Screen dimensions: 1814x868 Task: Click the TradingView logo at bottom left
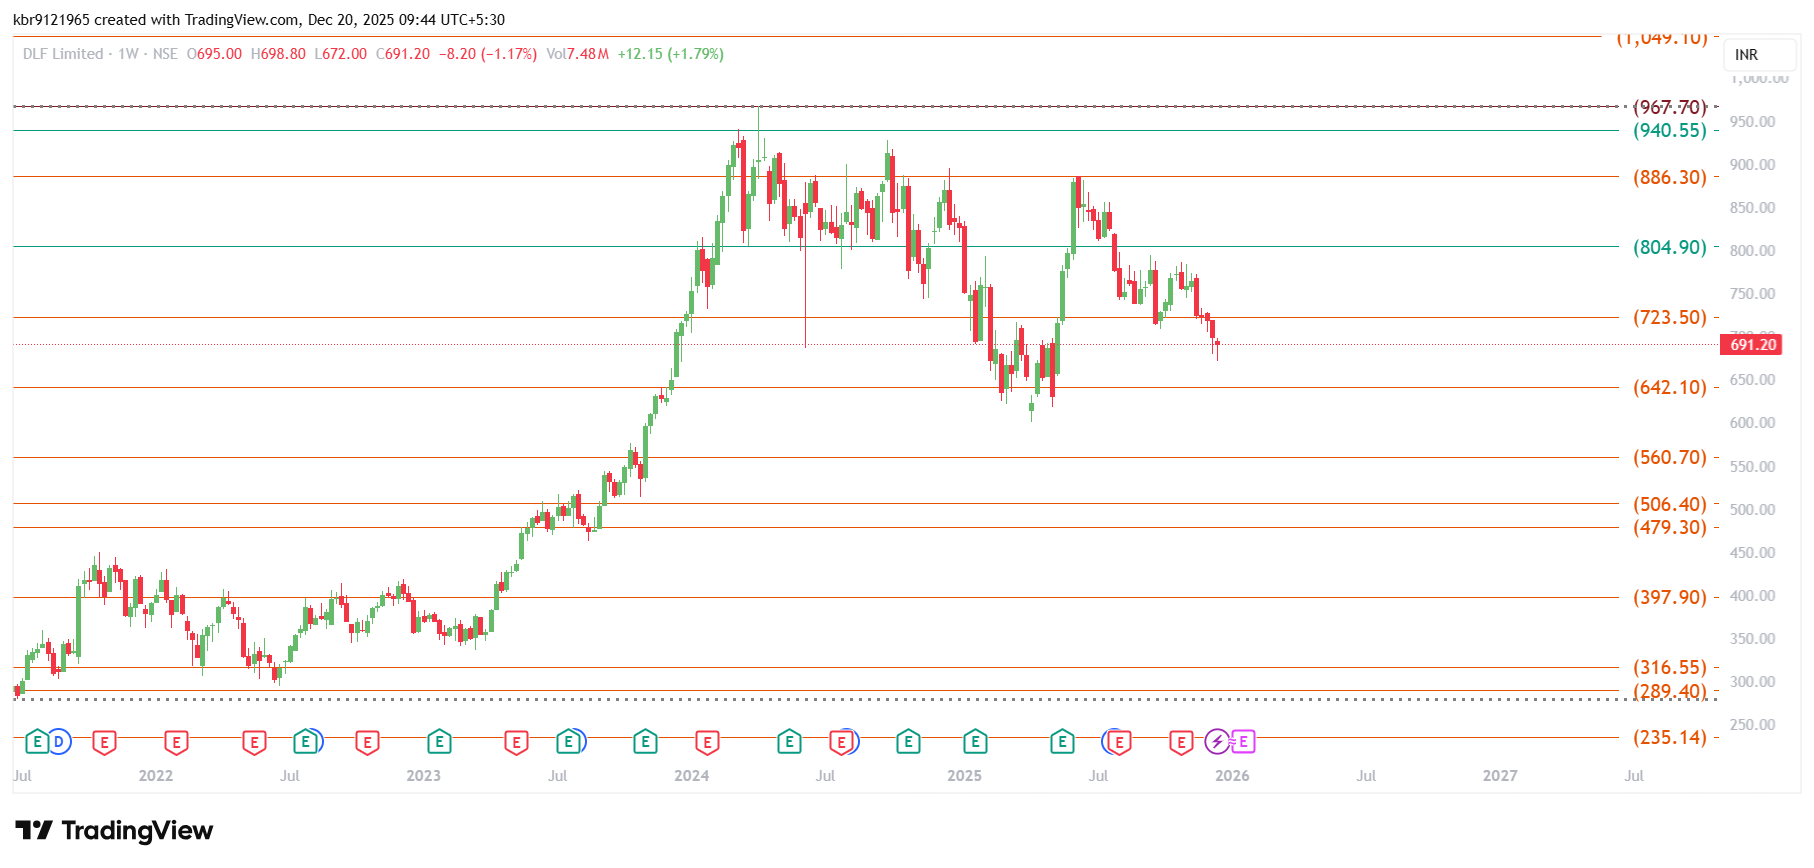[x=114, y=830]
